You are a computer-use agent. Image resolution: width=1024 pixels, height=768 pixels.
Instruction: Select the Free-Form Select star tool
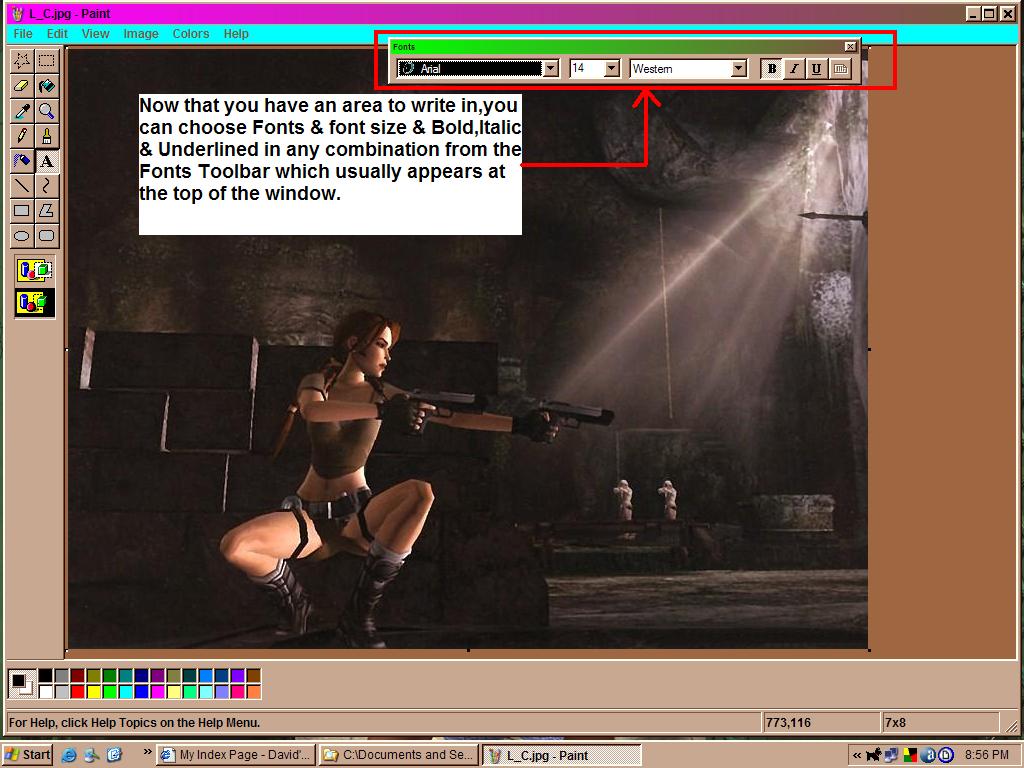tap(21, 61)
